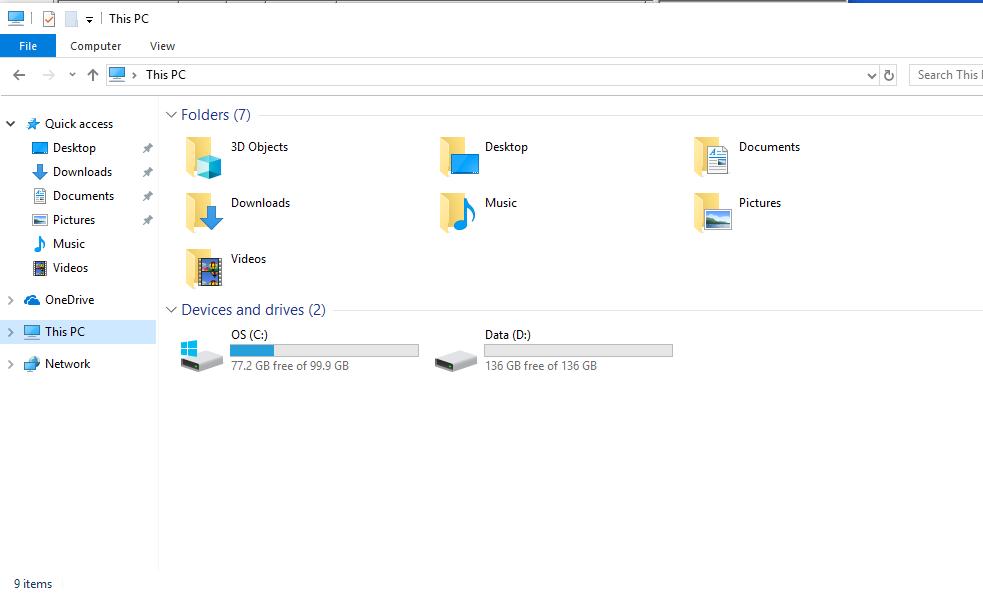The width and height of the screenshot is (983, 594).
Task: Open the Music folder icon in Folders
Action: pyautogui.click(x=458, y=213)
